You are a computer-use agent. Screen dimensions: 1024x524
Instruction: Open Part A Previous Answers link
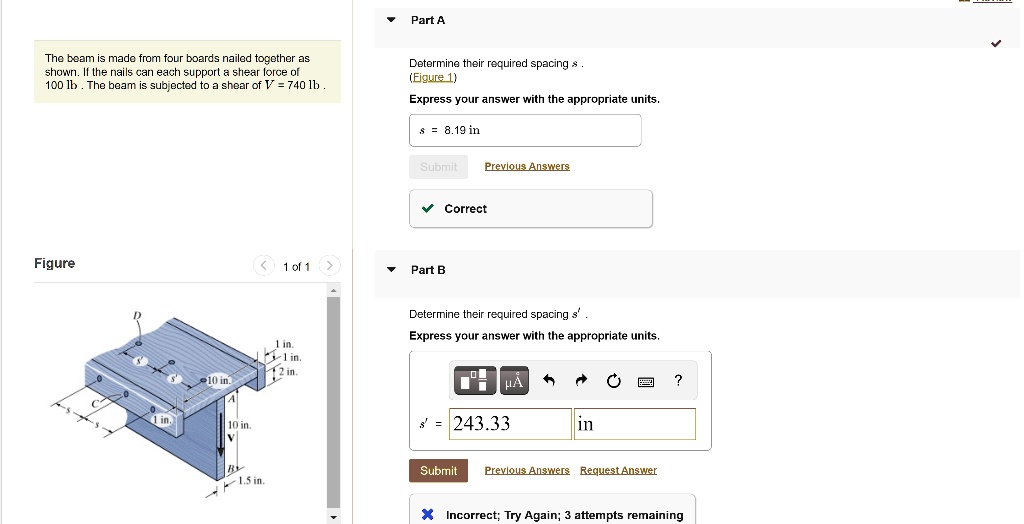point(527,167)
